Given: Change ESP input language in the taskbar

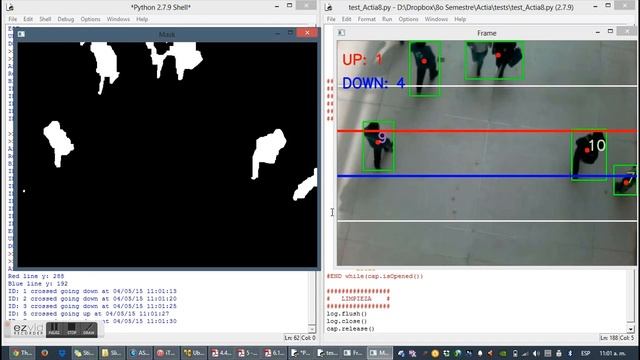Looking at the screenshot, I should (x=585, y=353).
